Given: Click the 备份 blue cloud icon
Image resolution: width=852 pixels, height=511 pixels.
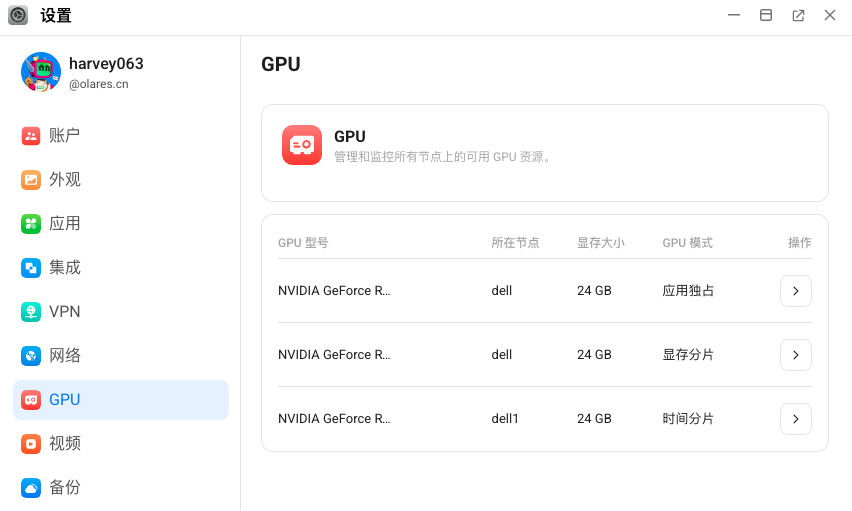Looking at the screenshot, I should [x=31, y=488].
